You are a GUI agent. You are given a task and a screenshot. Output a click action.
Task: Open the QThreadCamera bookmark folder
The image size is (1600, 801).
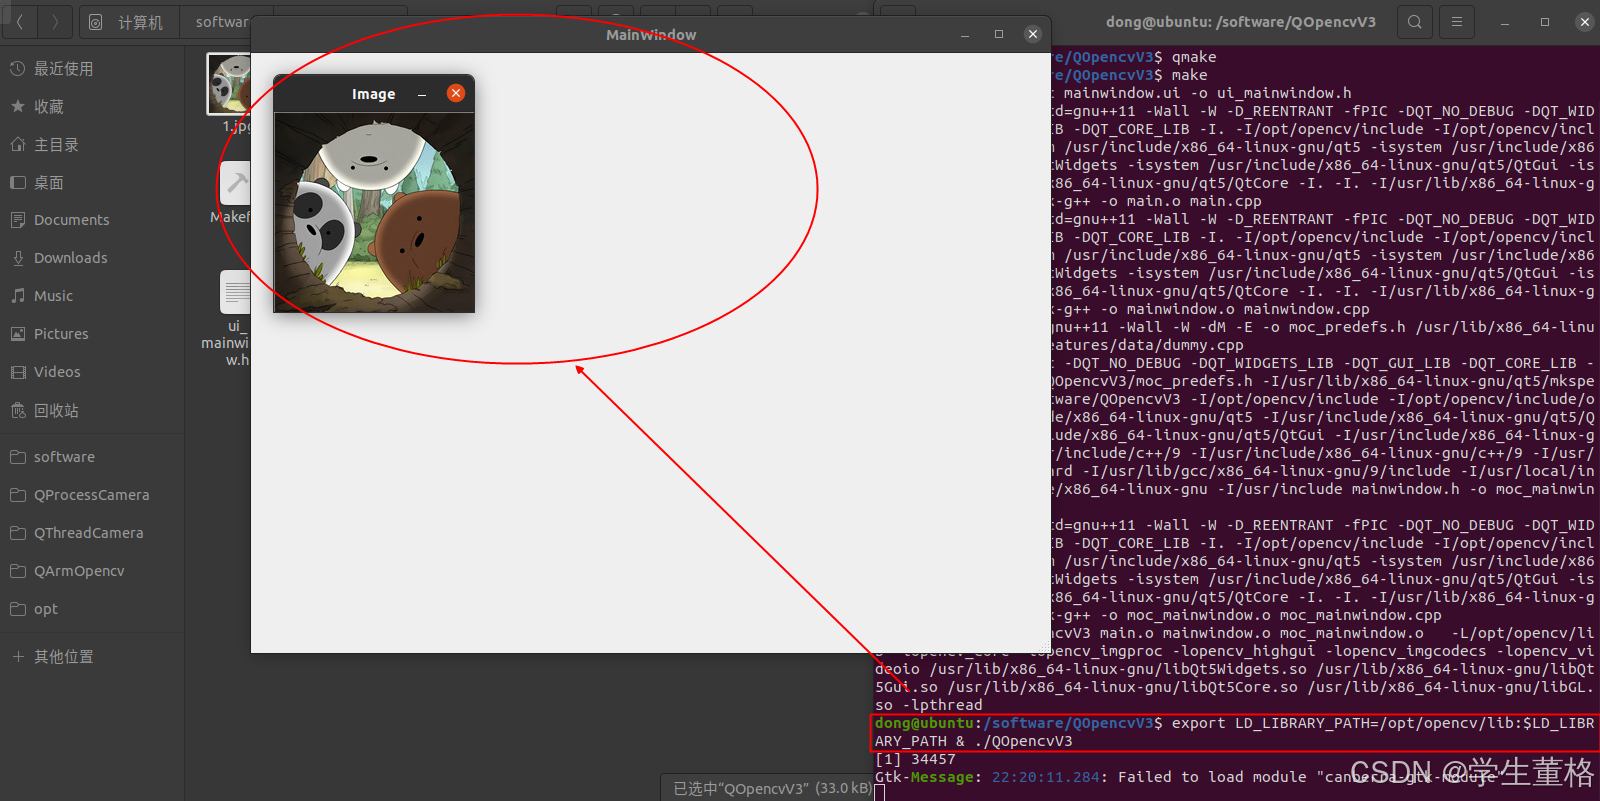92,533
